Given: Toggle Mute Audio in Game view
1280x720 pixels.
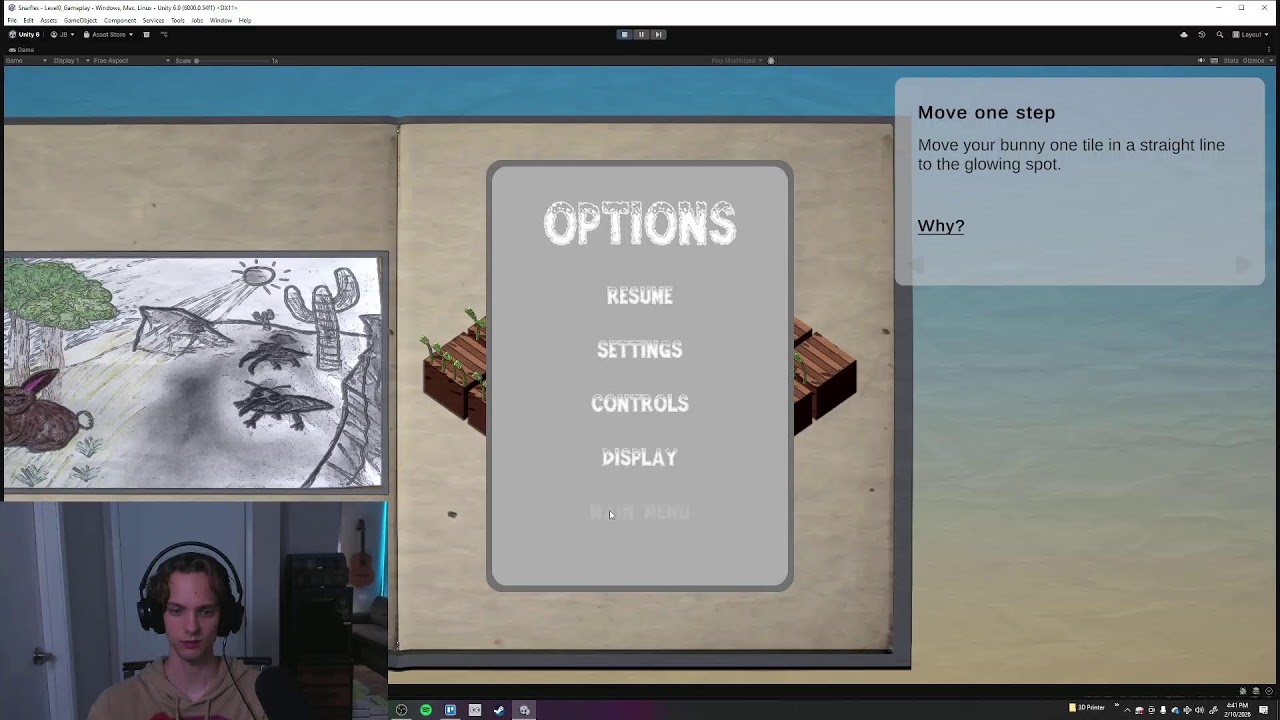Looking at the screenshot, I should tap(1201, 60).
